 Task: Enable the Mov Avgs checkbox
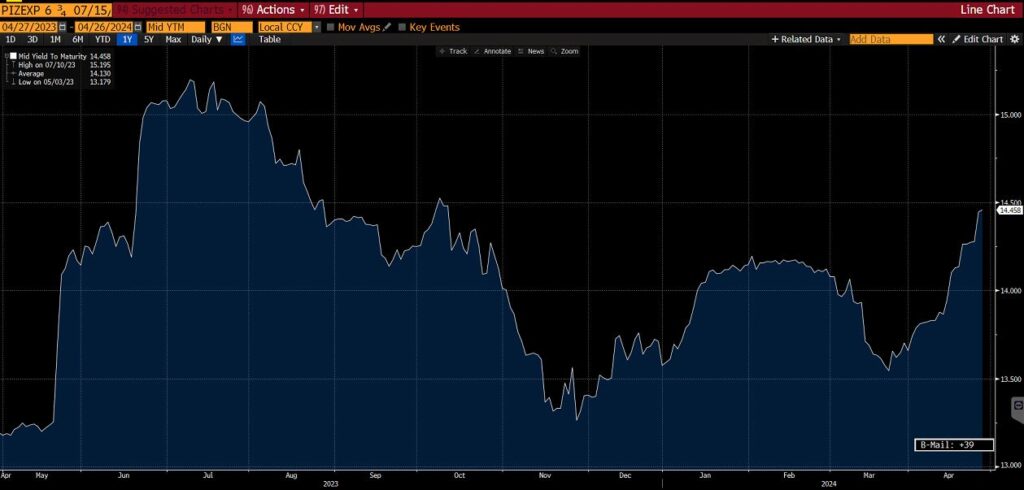pos(331,26)
